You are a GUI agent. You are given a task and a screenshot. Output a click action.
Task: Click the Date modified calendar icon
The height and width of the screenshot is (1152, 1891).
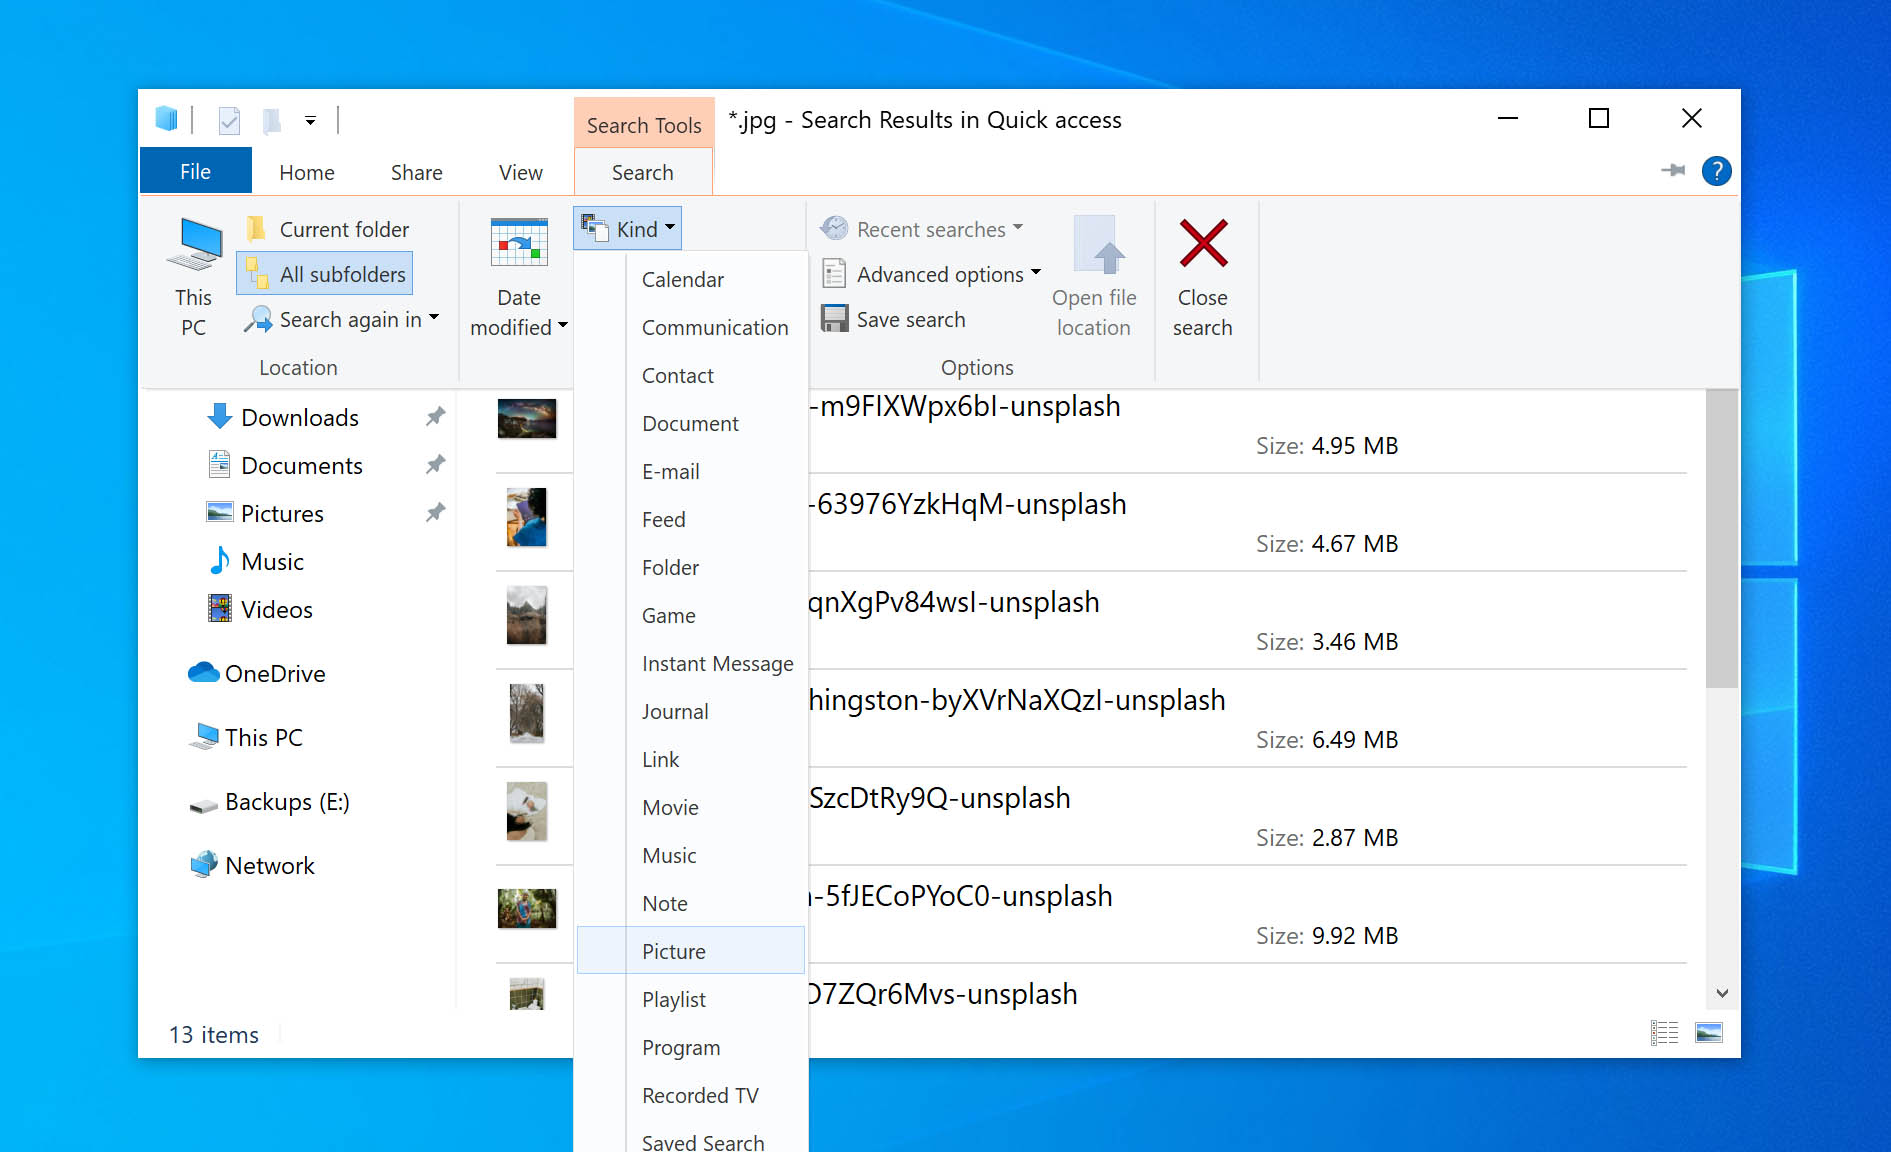[x=519, y=243]
